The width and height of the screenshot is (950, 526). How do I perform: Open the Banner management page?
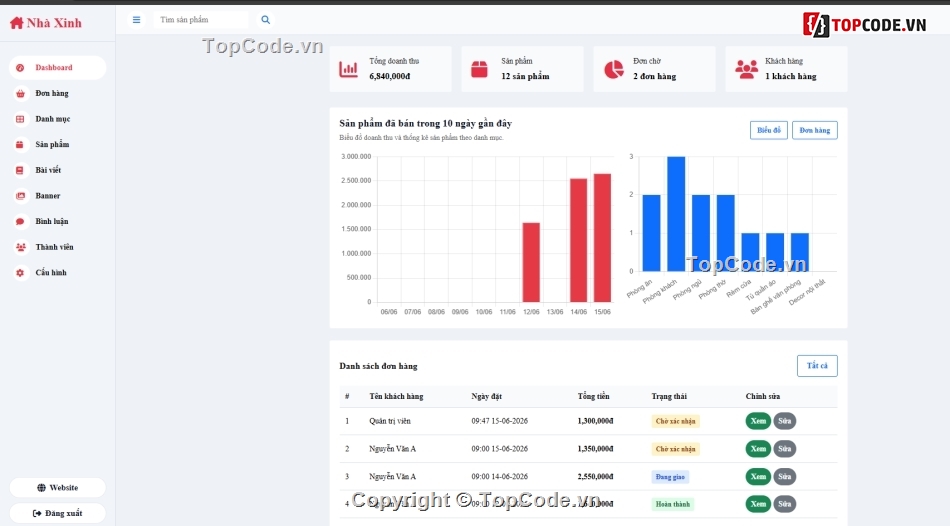coord(58,196)
